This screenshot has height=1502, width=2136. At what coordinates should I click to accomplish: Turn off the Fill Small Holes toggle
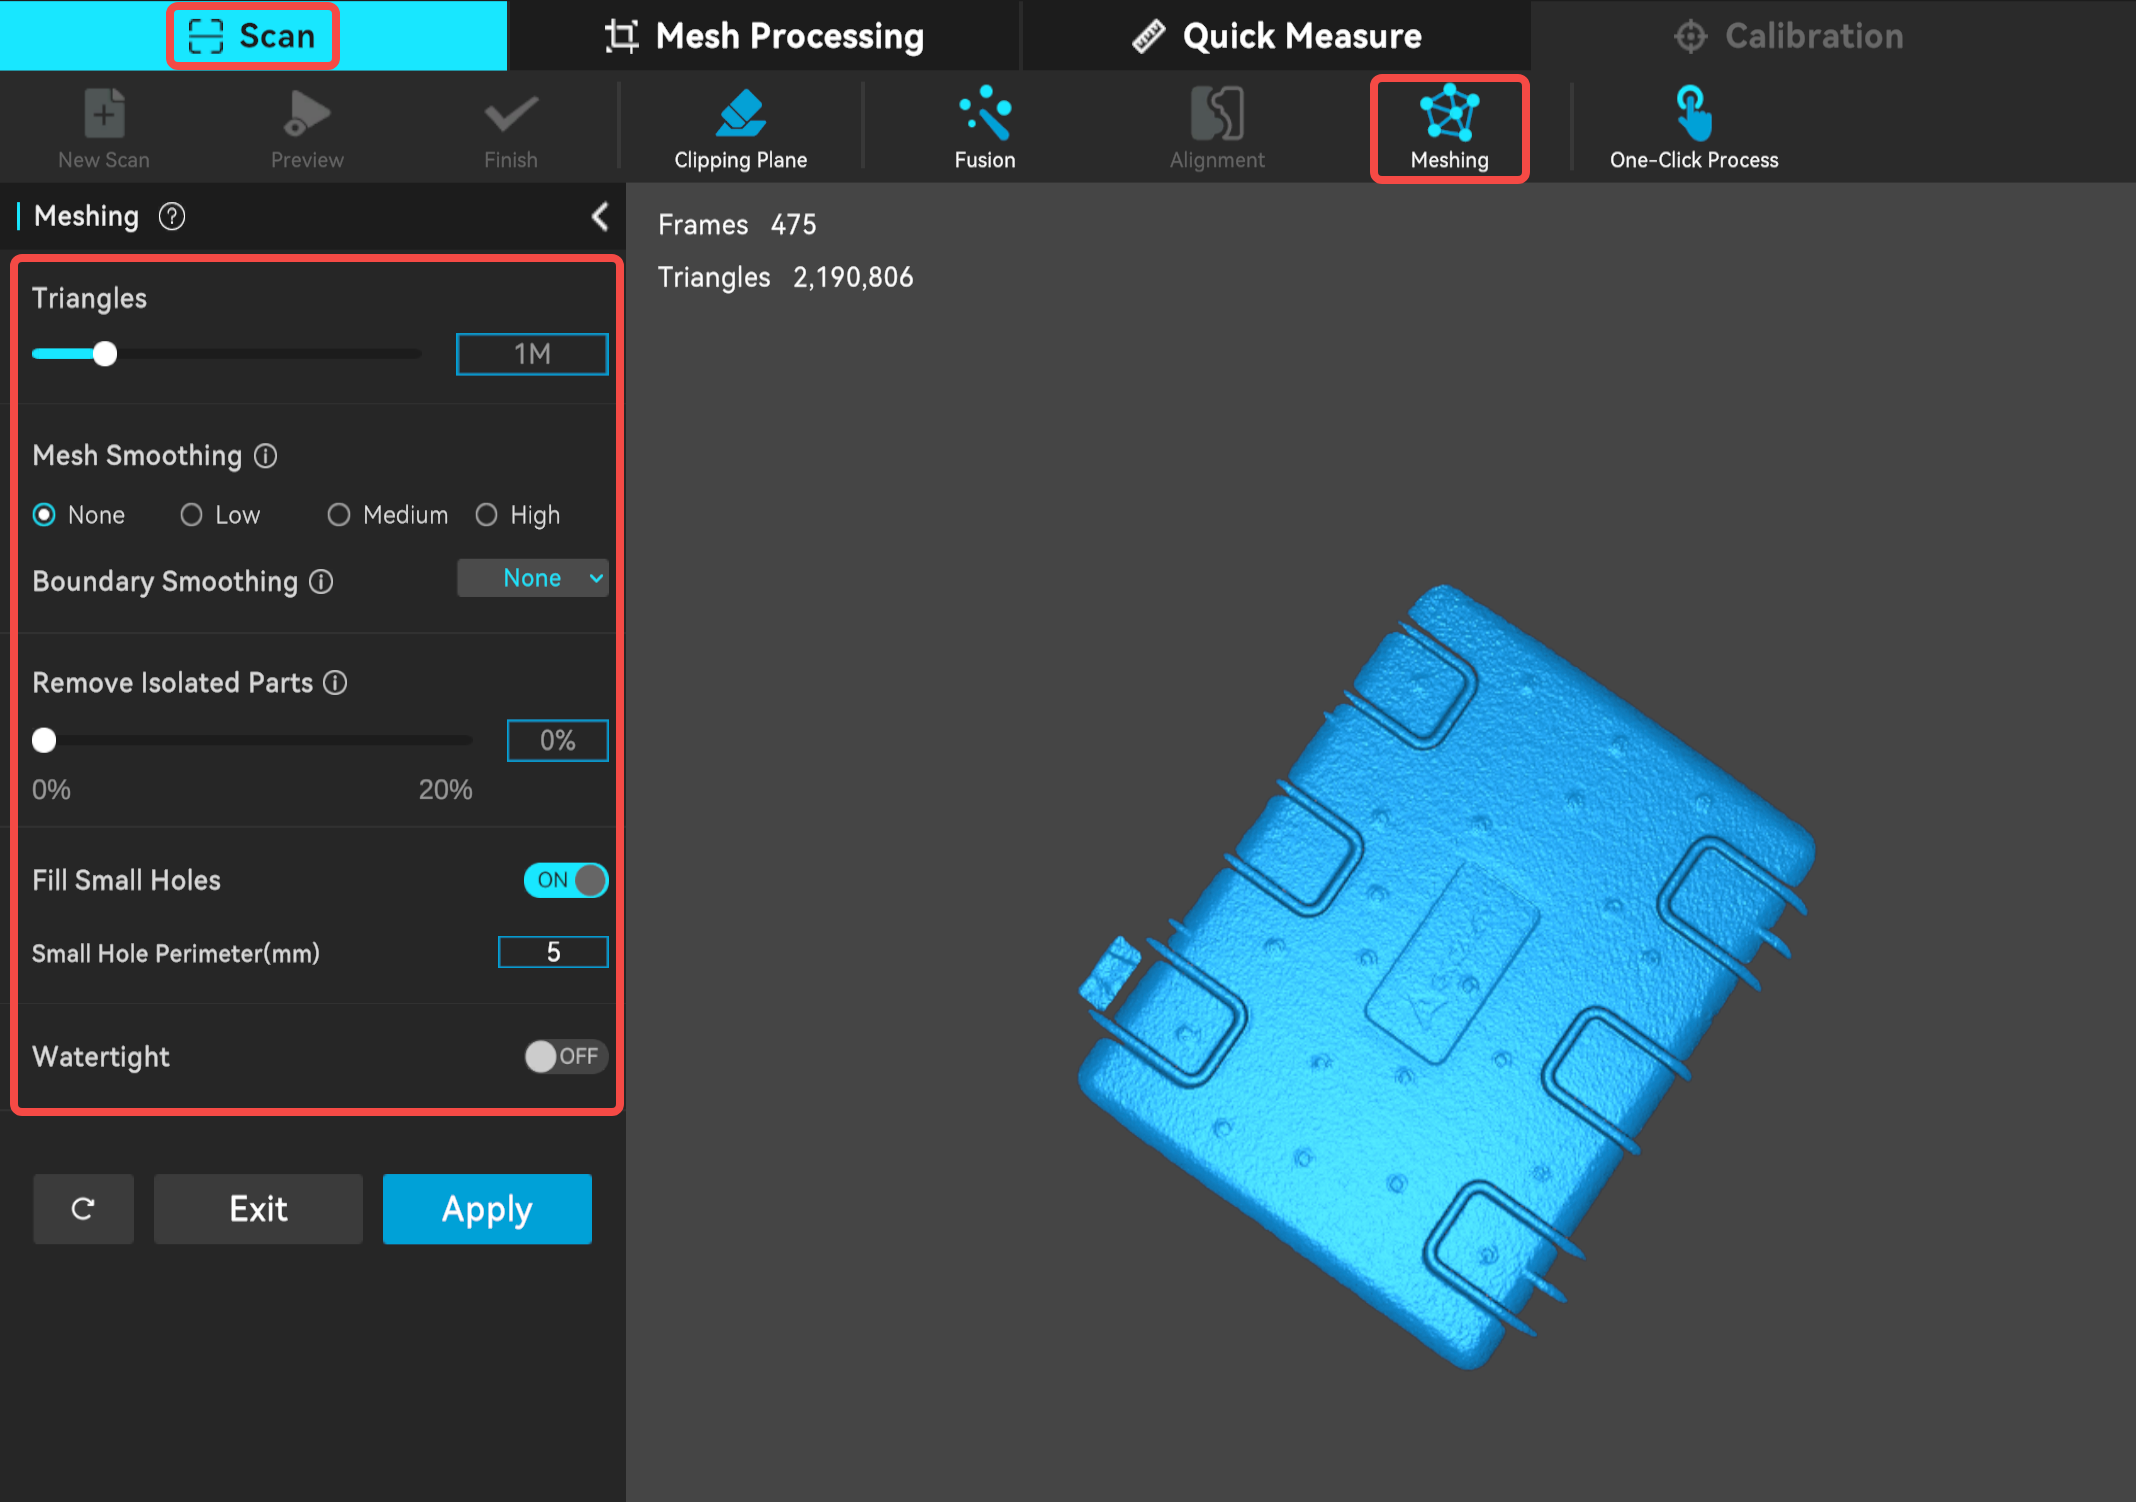(x=566, y=880)
